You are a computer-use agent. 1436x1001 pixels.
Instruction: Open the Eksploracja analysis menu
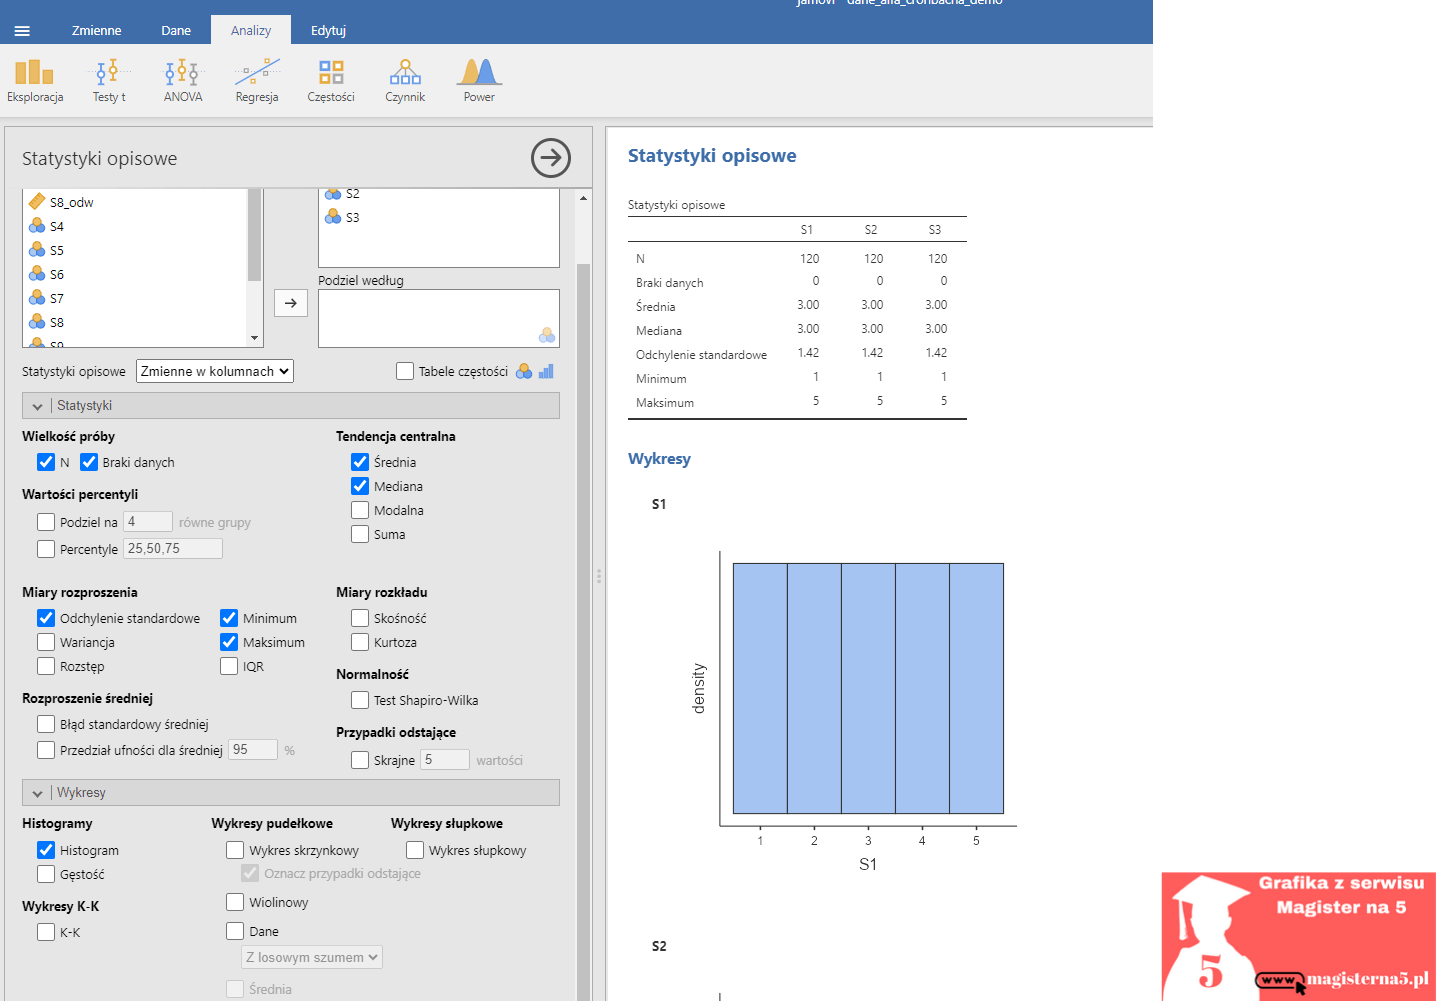35,80
